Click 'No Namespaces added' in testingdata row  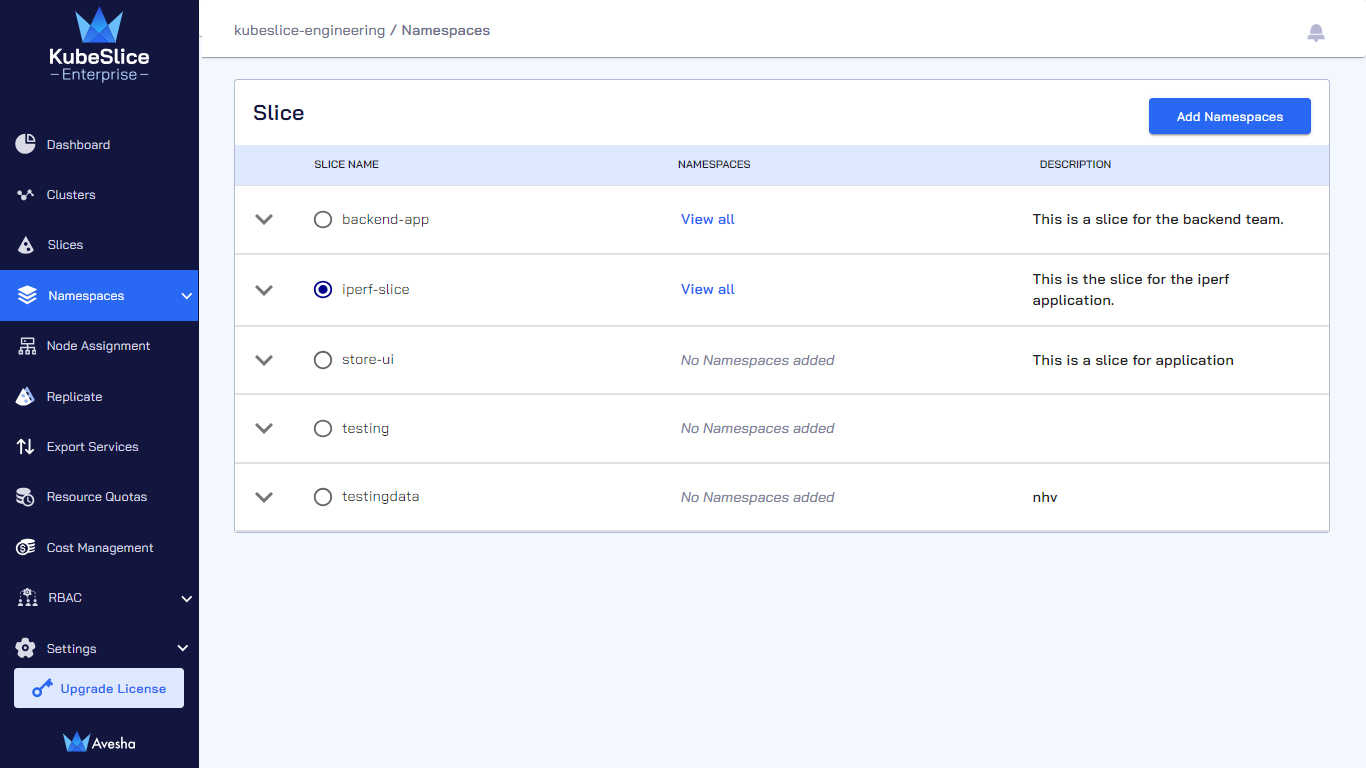pyautogui.click(x=757, y=497)
